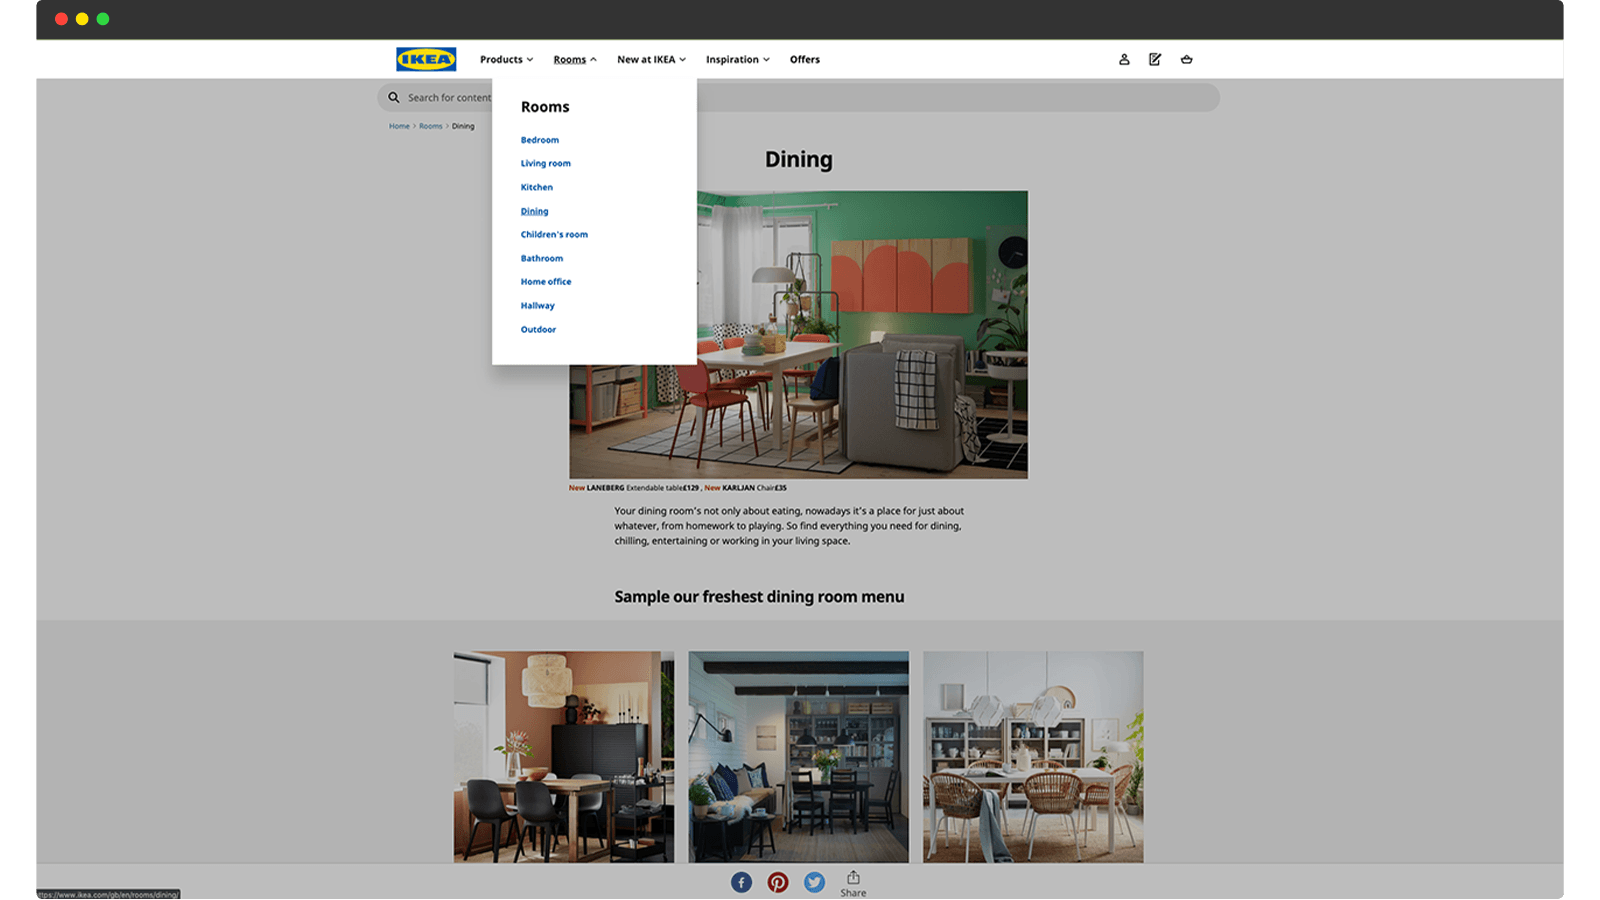Click the IKEA logo
This screenshot has width=1600, height=900.
pyautogui.click(x=426, y=59)
